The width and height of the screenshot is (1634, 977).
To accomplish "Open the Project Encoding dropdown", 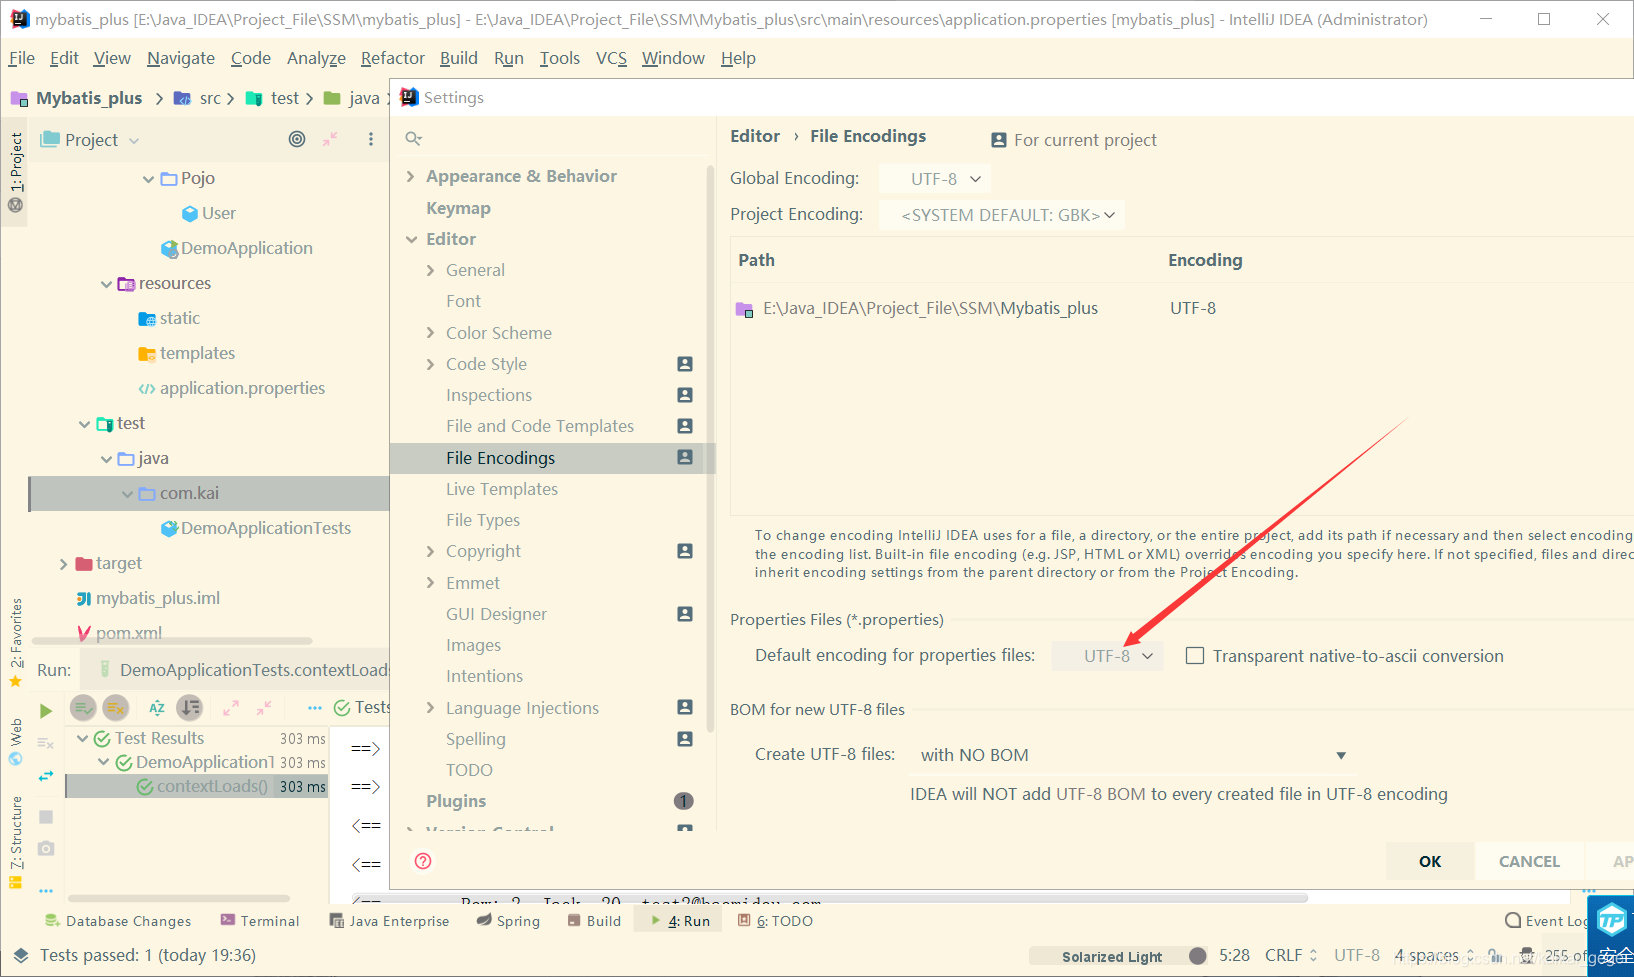I will tap(1002, 215).
